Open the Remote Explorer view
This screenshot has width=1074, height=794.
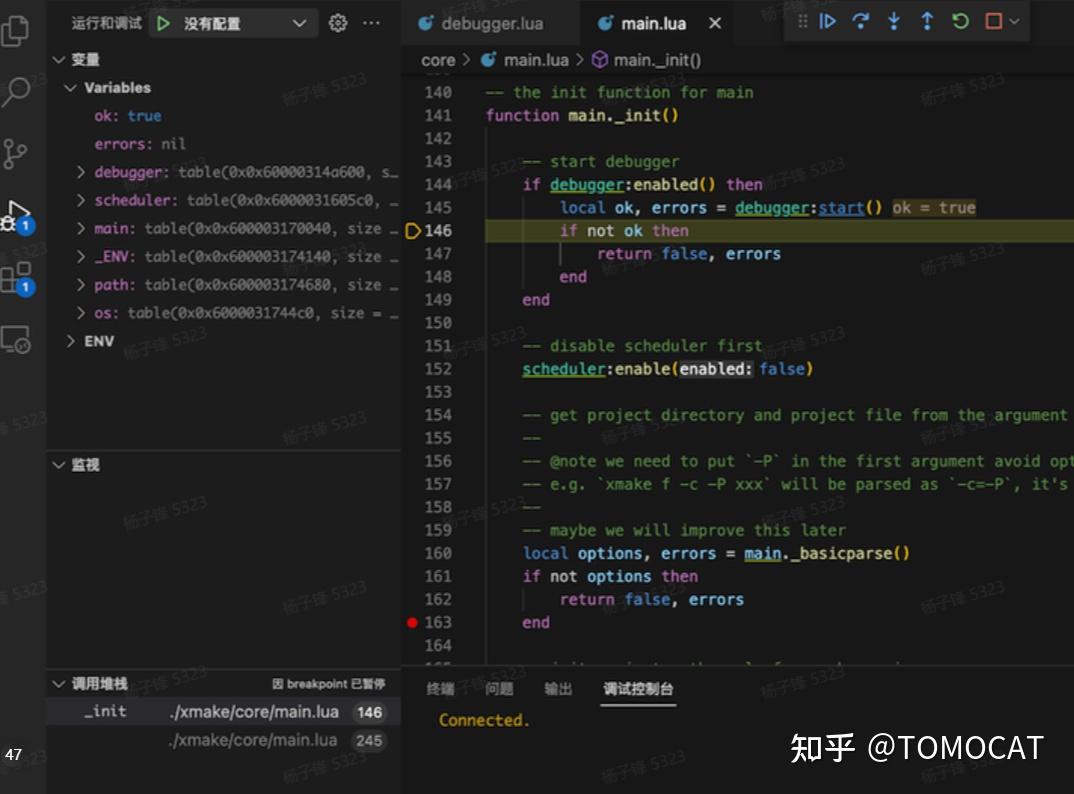[16, 339]
